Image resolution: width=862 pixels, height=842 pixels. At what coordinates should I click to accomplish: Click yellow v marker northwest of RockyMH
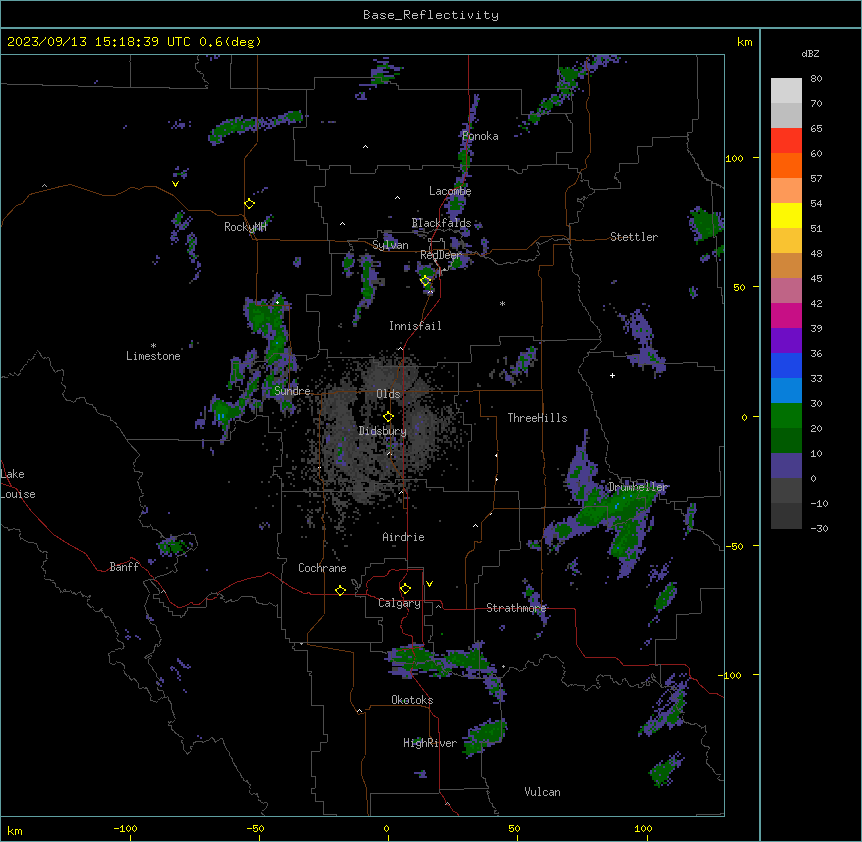pyautogui.click(x=175, y=184)
